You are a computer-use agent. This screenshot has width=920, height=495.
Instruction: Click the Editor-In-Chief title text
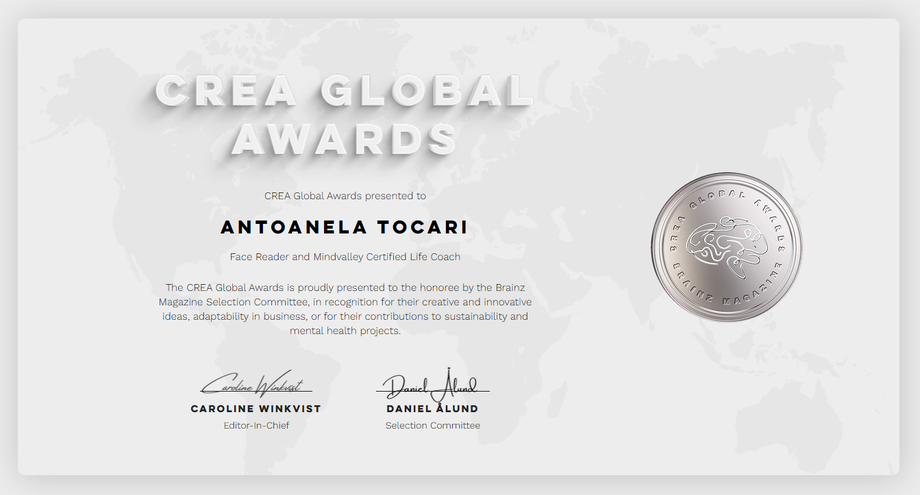[x=256, y=426]
